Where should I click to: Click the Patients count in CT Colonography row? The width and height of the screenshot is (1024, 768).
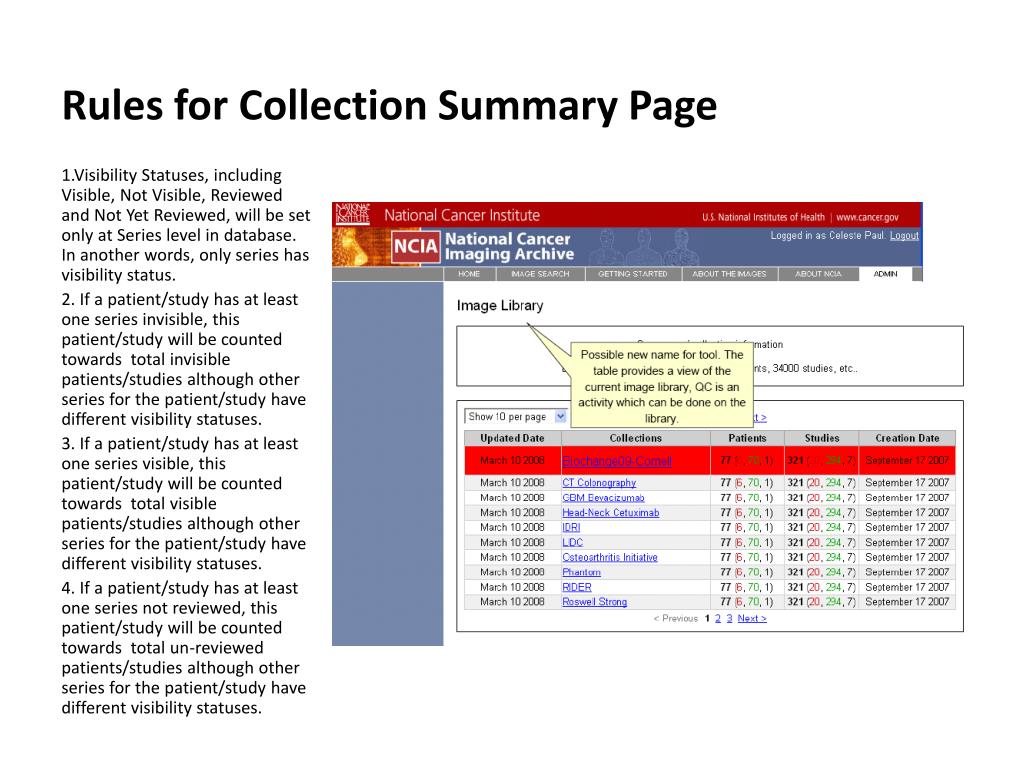click(746, 483)
